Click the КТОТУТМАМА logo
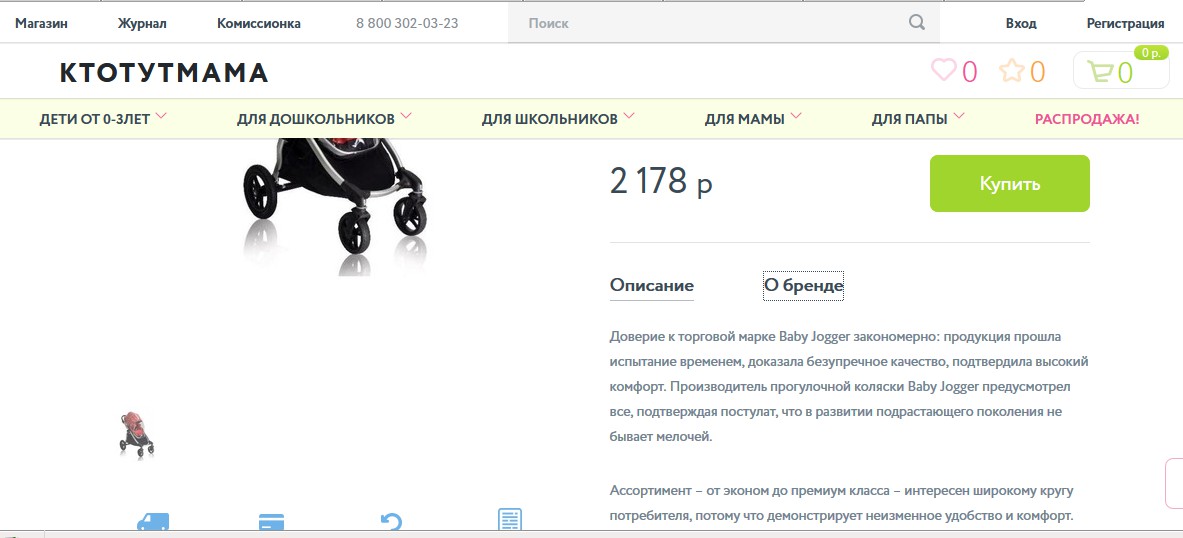 click(x=164, y=72)
